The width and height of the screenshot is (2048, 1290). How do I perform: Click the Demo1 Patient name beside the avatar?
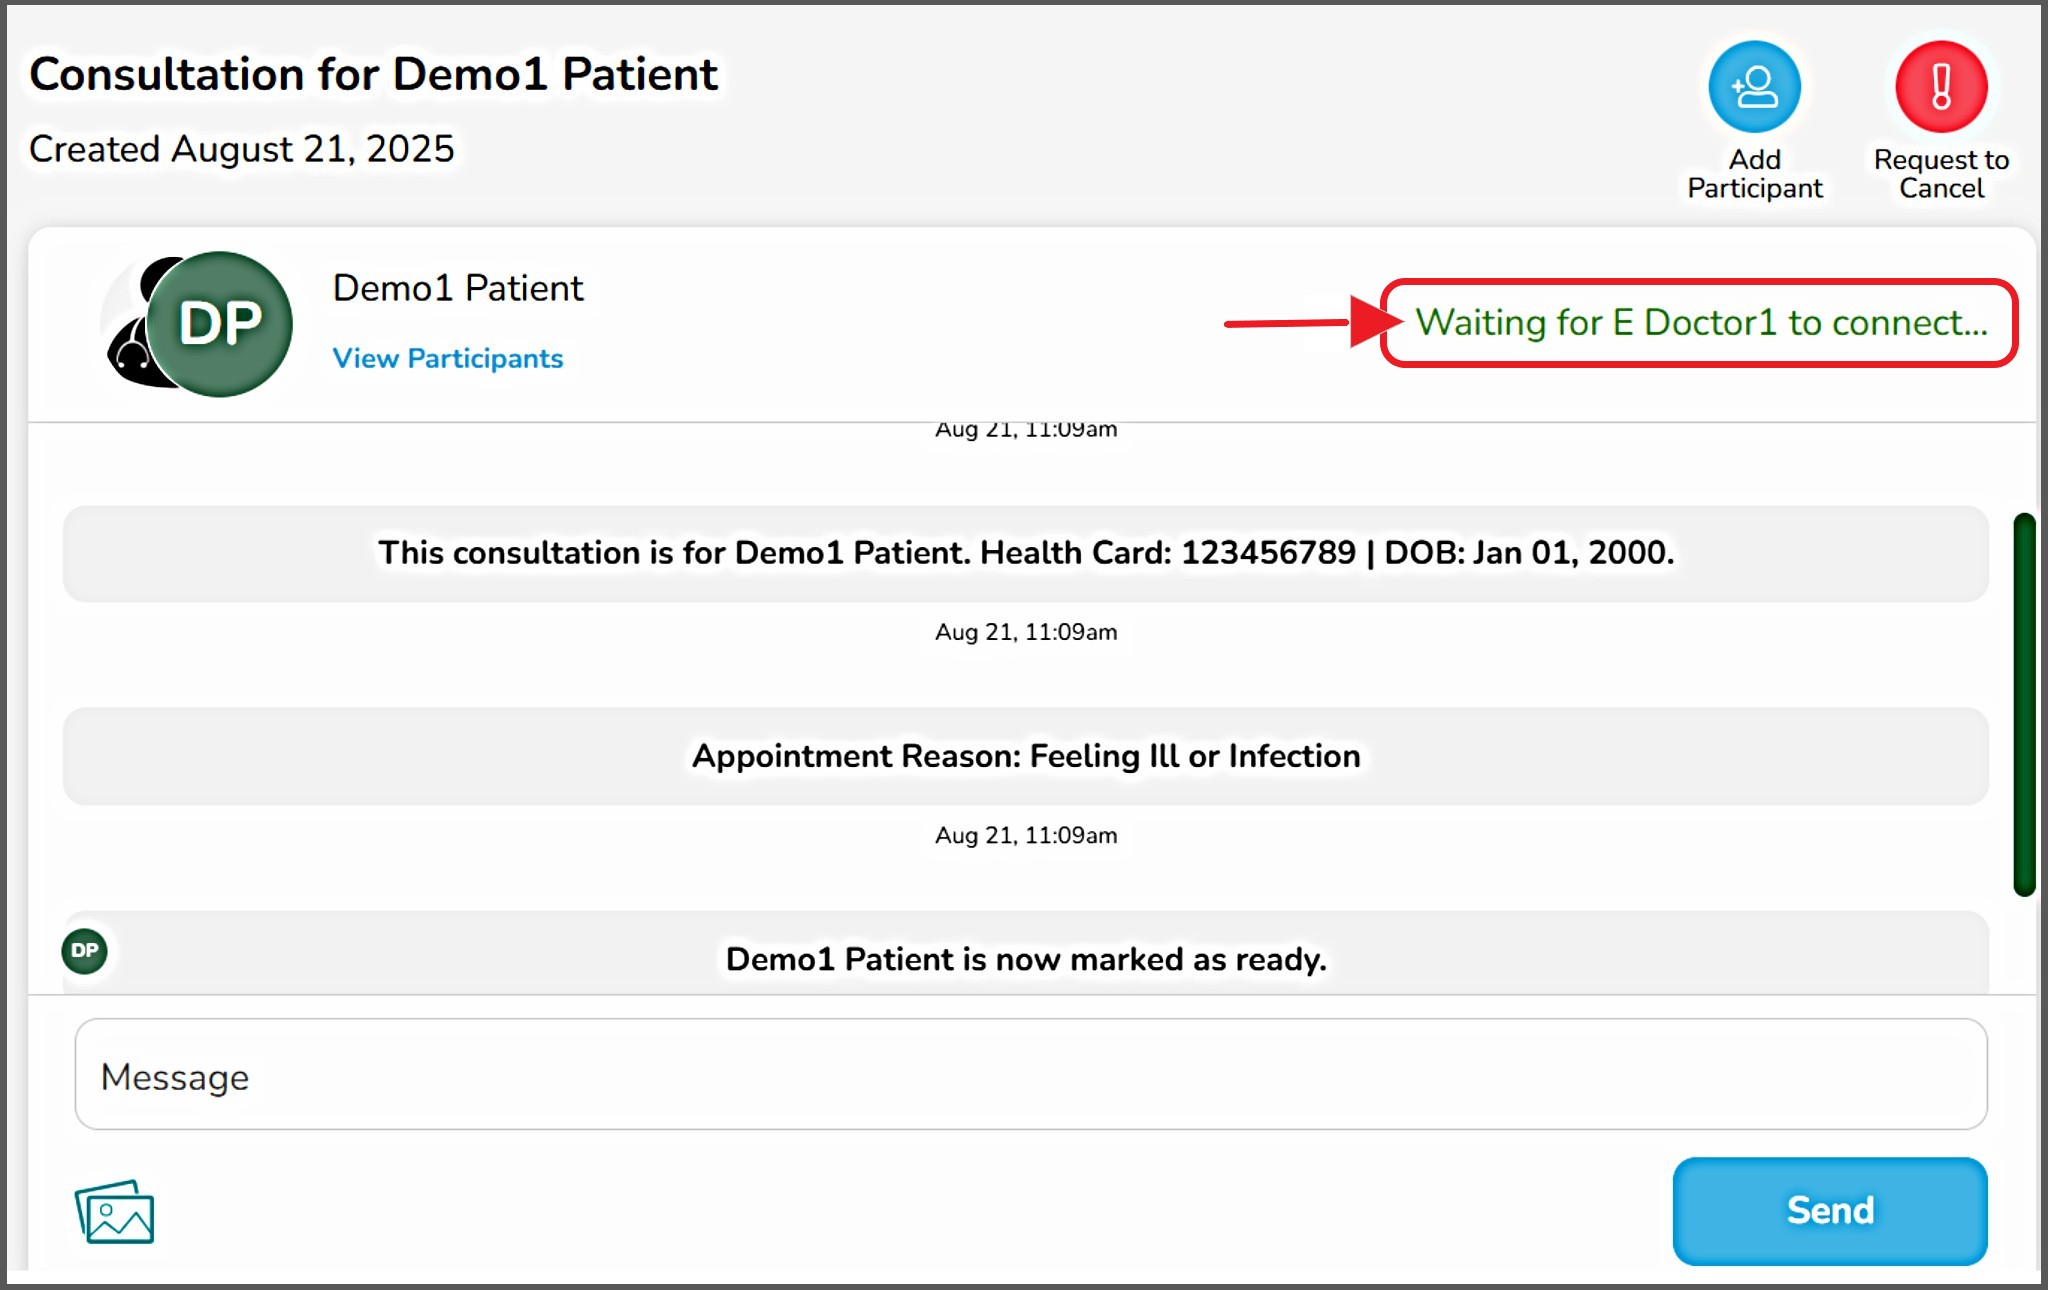(457, 288)
